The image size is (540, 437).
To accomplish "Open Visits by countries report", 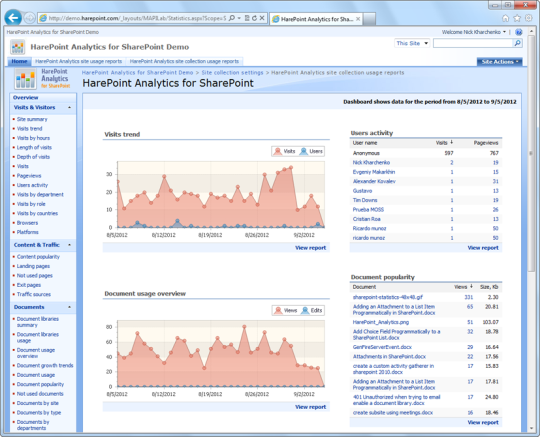I will (x=37, y=213).
